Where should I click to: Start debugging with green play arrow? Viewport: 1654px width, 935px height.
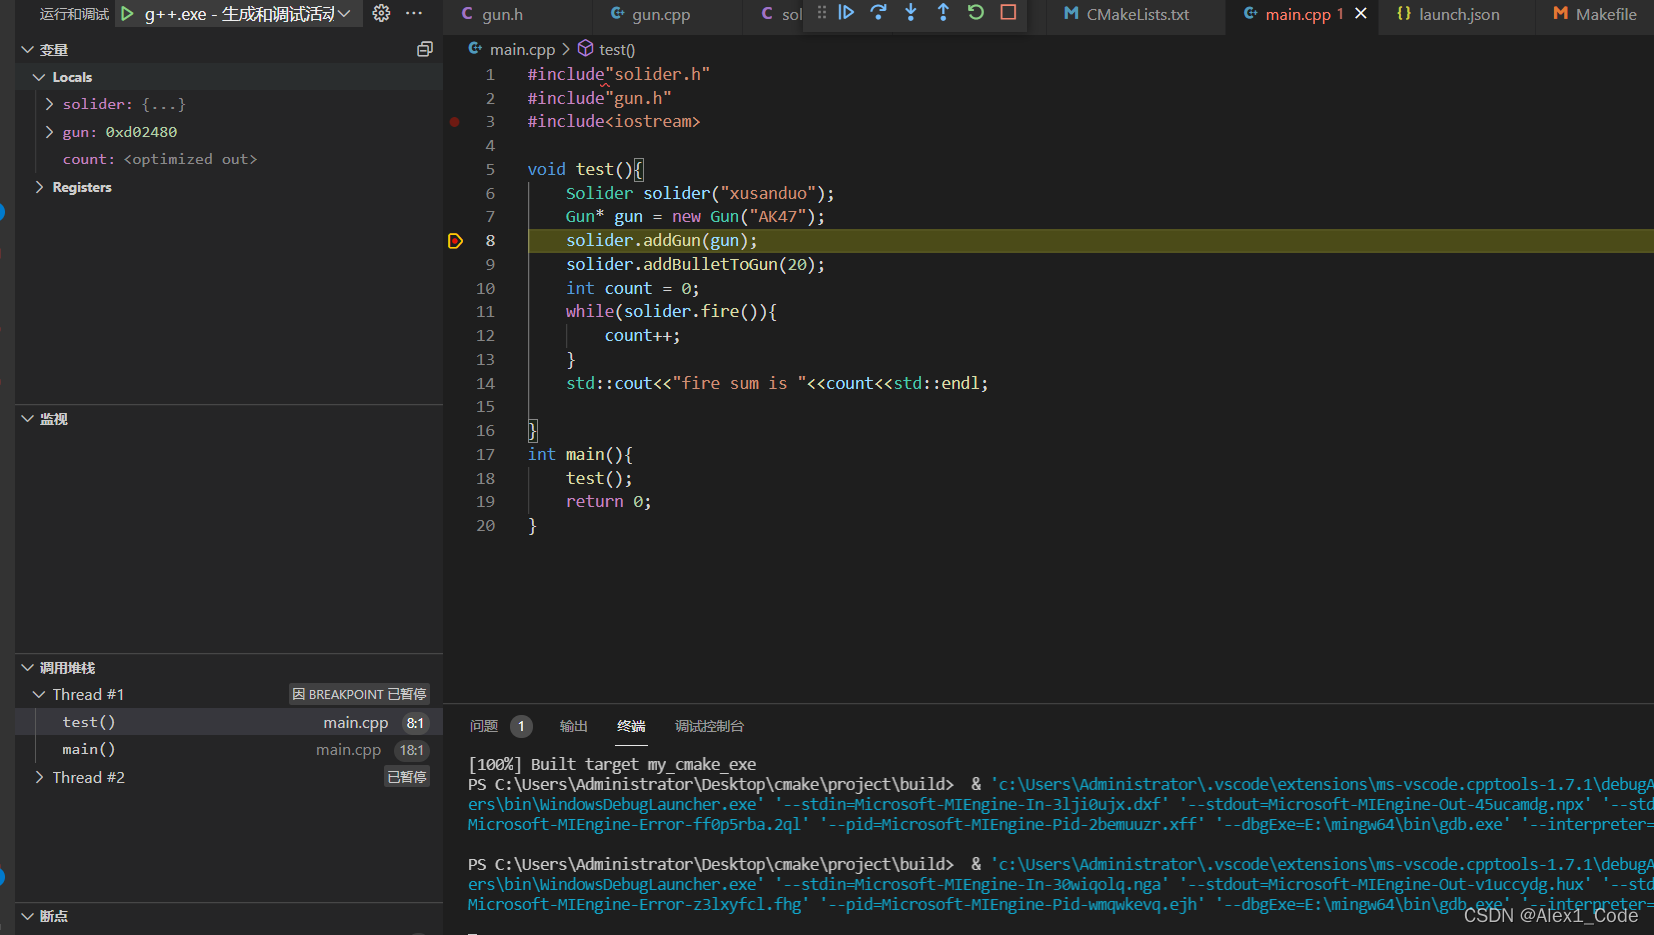pos(127,14)
